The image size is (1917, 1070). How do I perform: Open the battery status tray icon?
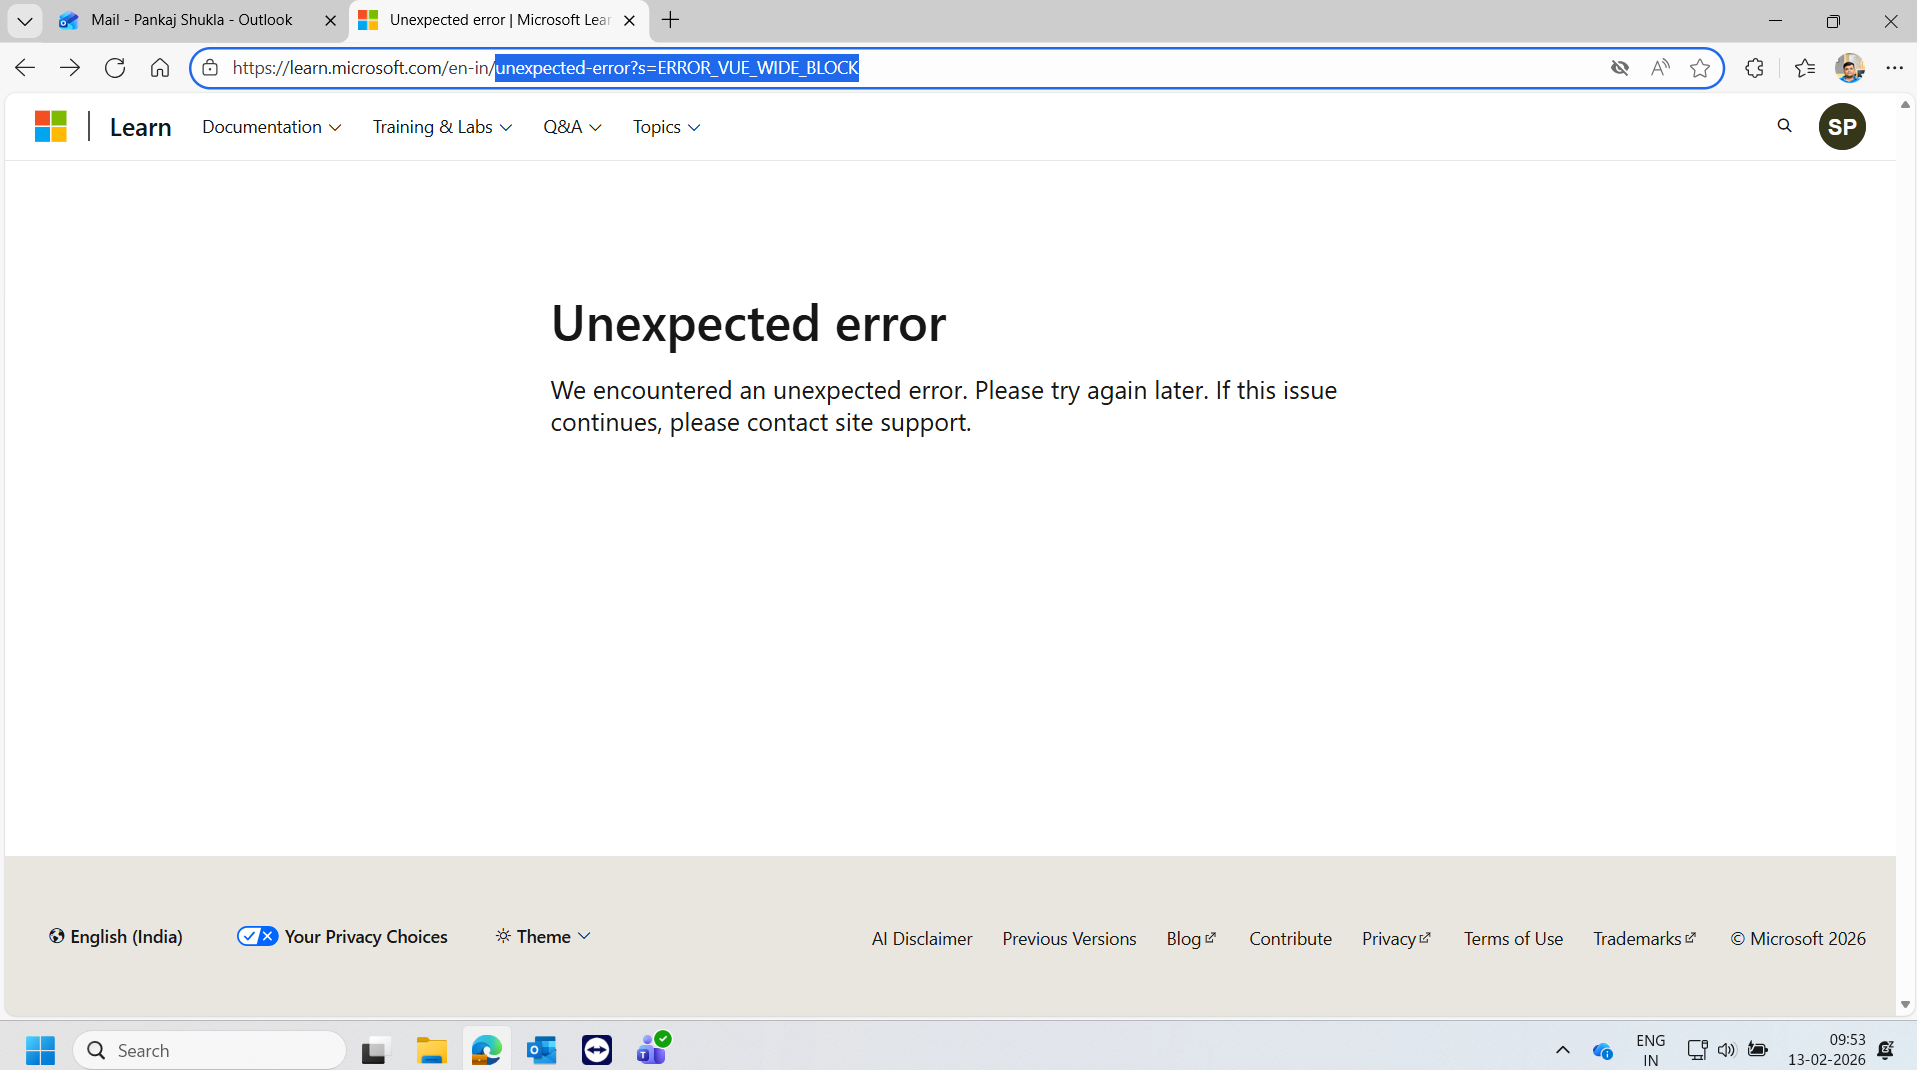pos(1758,1050)
